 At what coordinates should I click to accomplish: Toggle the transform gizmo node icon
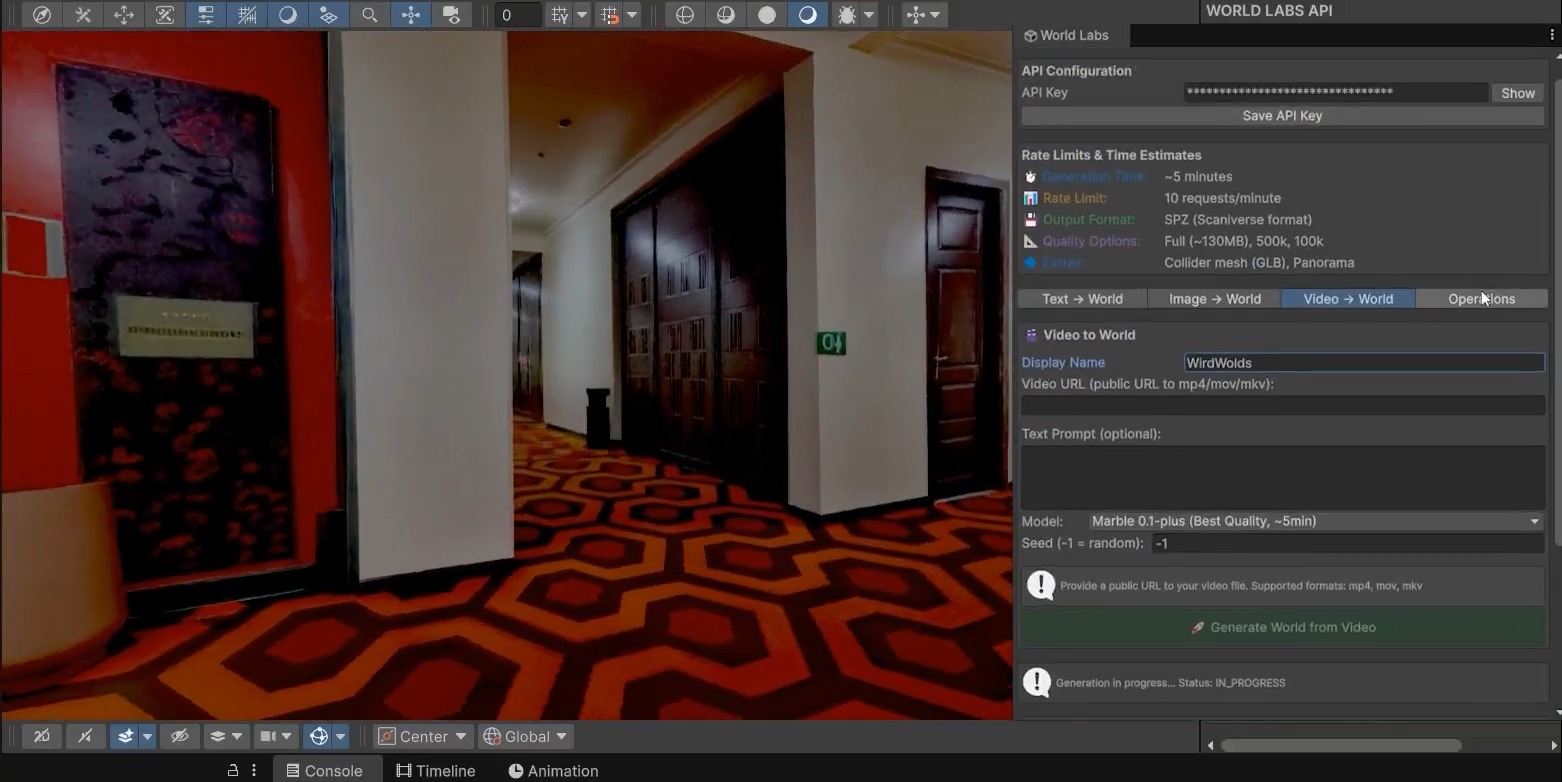coord(411,15)
